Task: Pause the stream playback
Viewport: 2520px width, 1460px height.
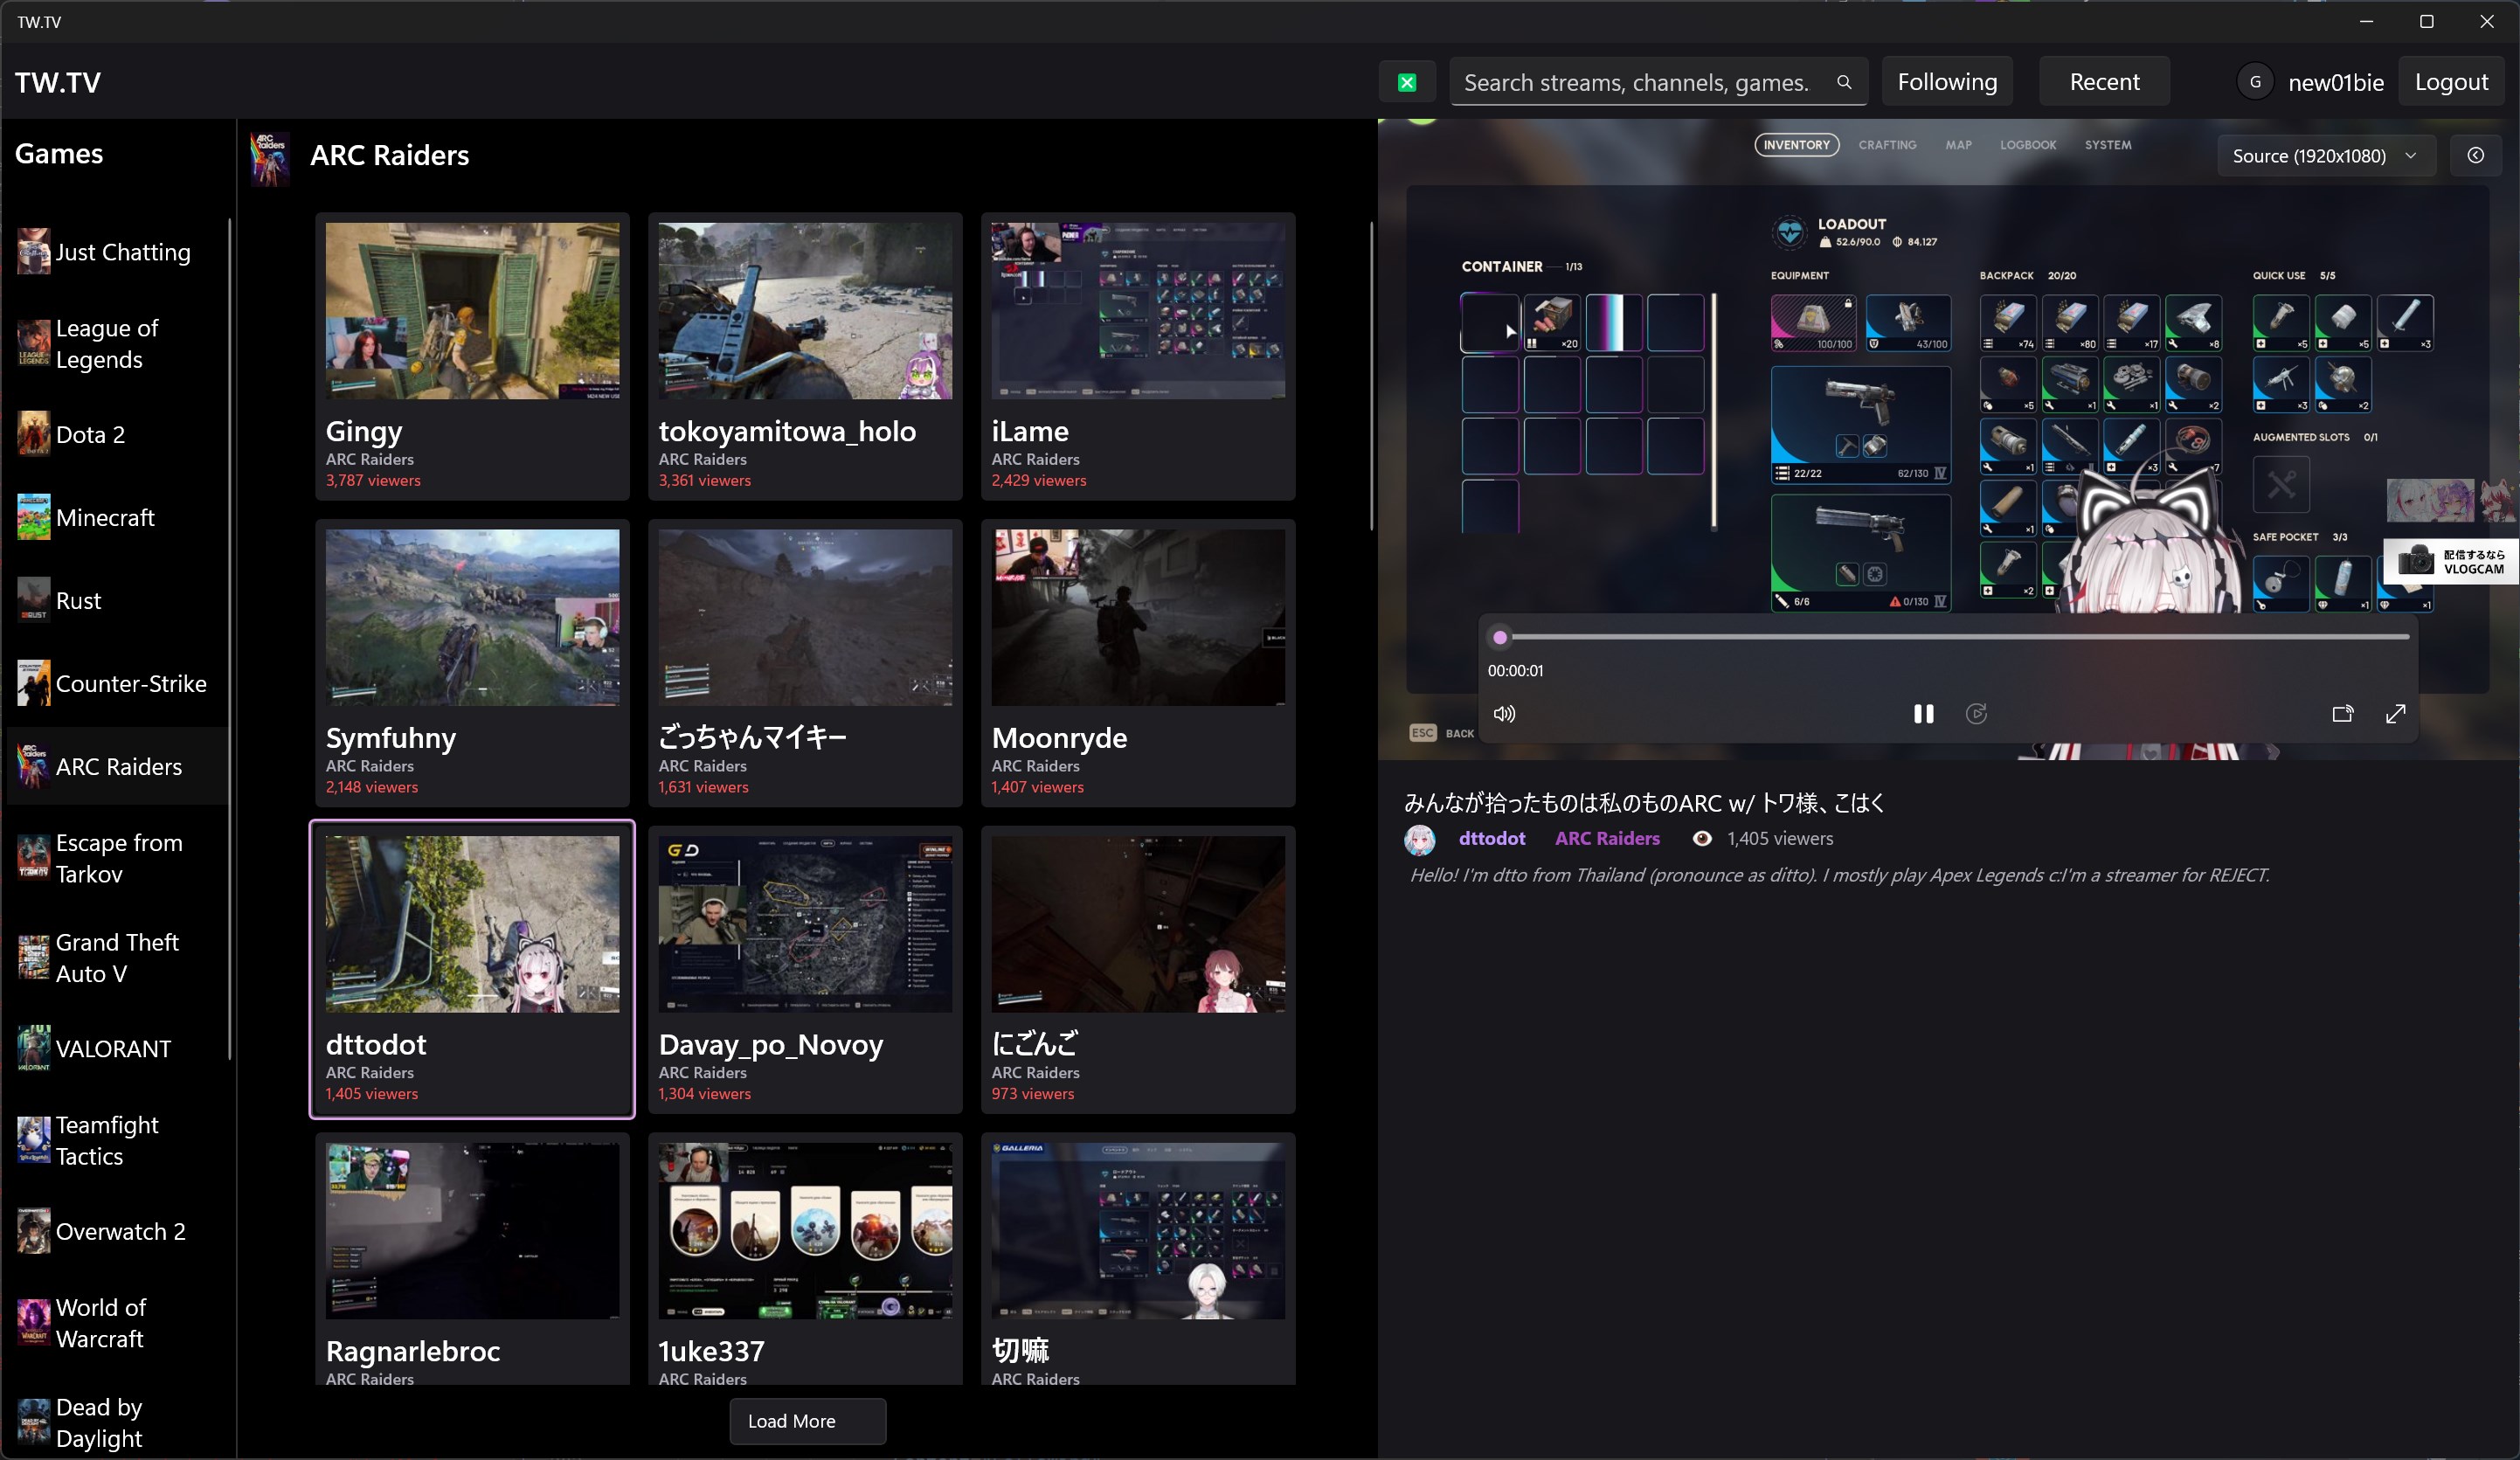Action: coord(1923,714)
